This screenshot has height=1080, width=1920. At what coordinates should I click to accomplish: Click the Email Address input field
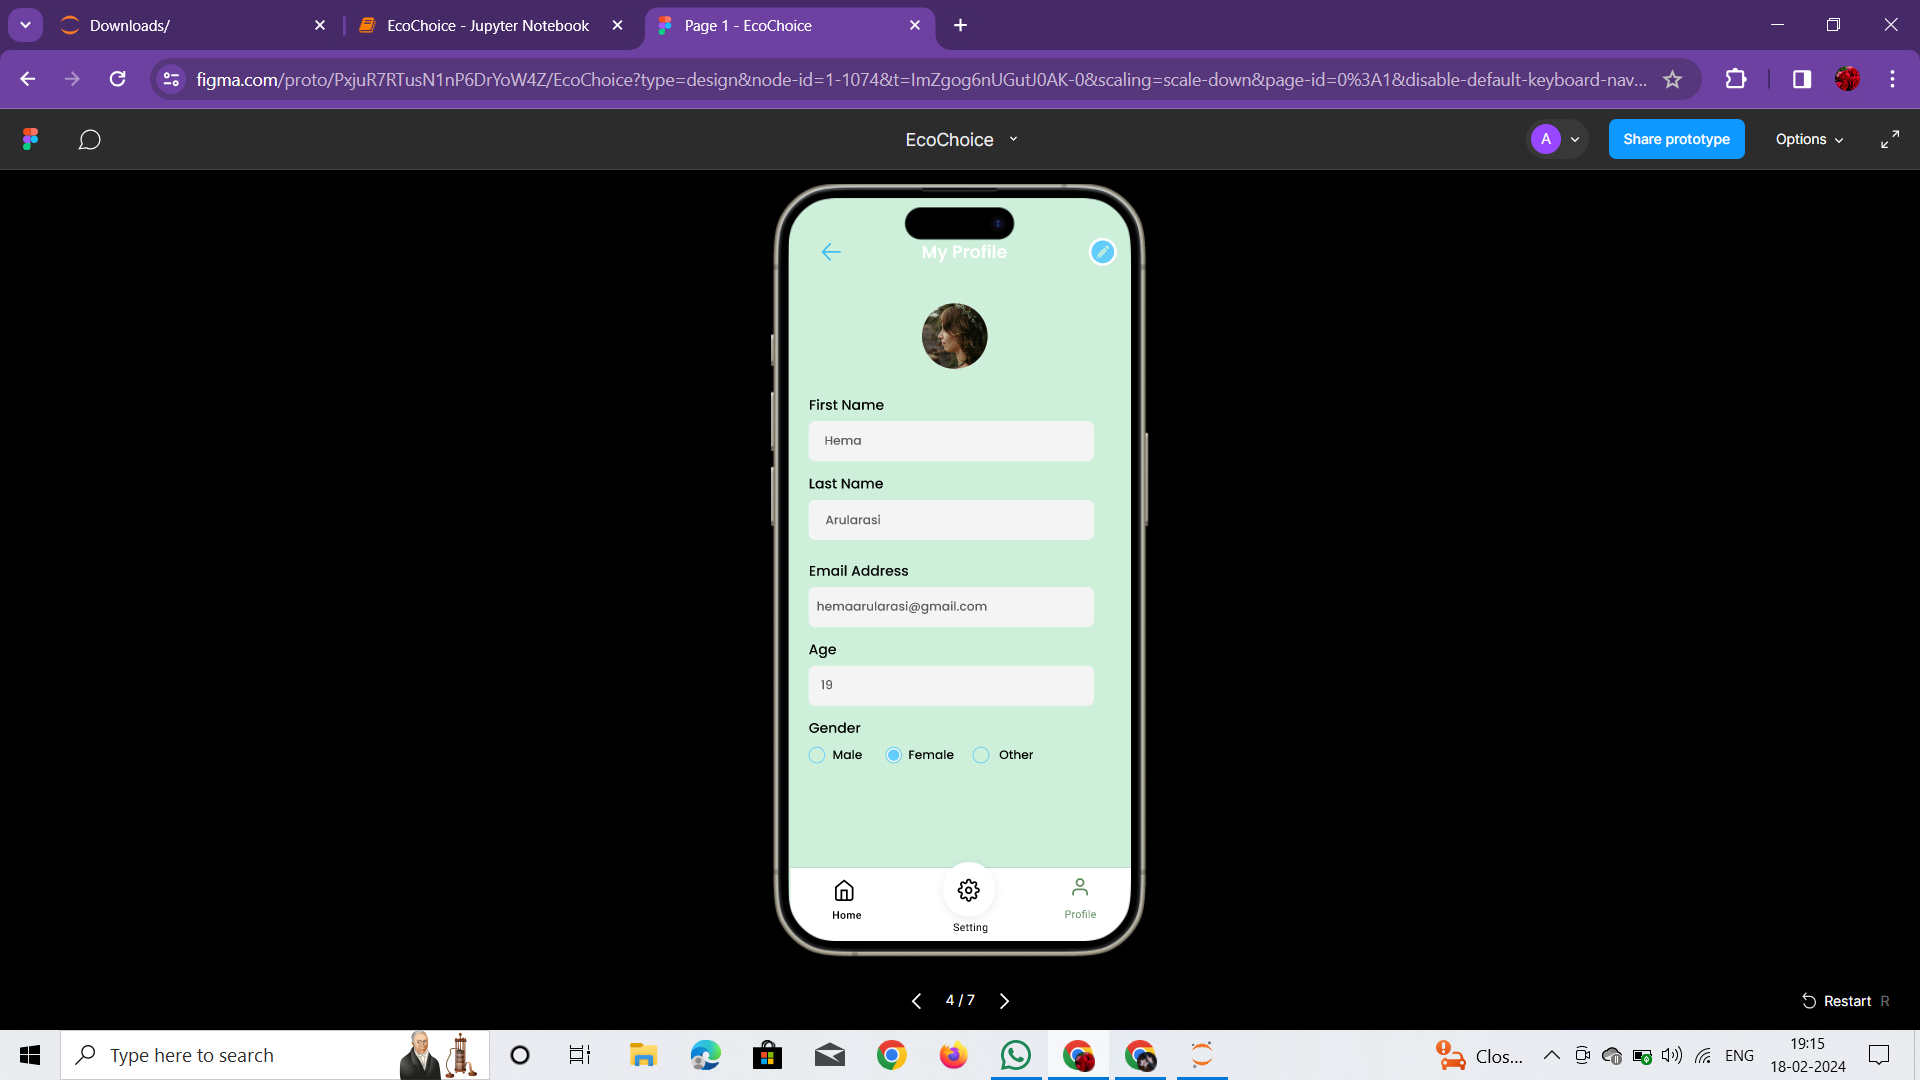click(950, 607)
